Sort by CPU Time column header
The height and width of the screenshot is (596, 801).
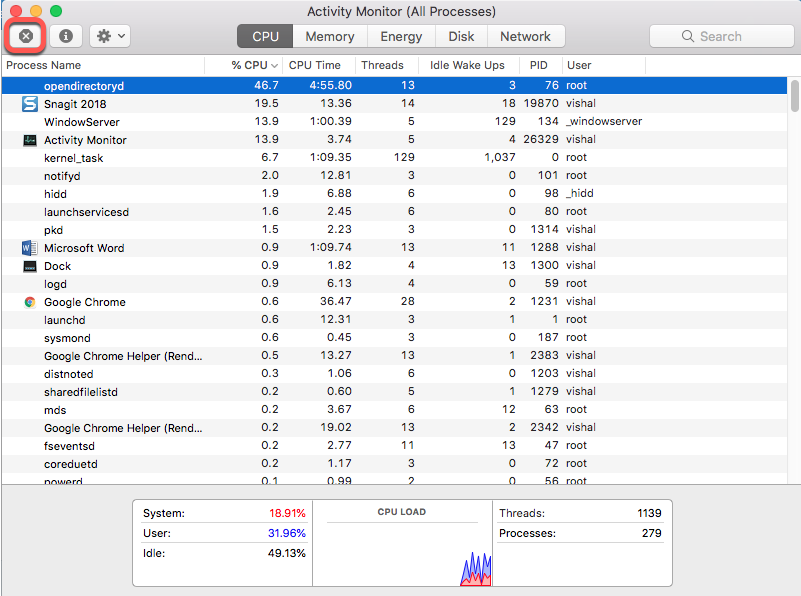[x=318, y=65]
